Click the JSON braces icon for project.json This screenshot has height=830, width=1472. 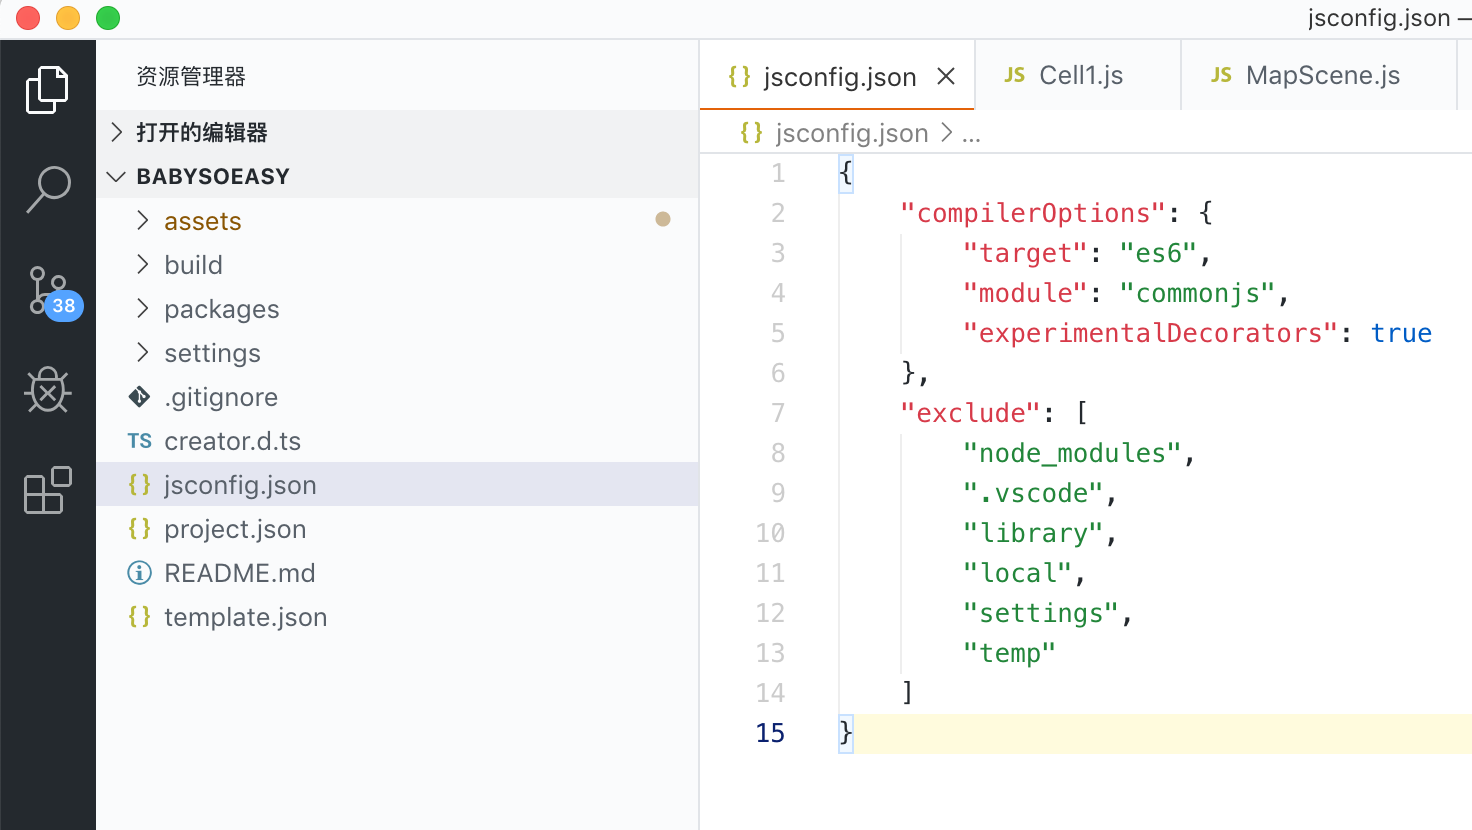coord(139,529)
